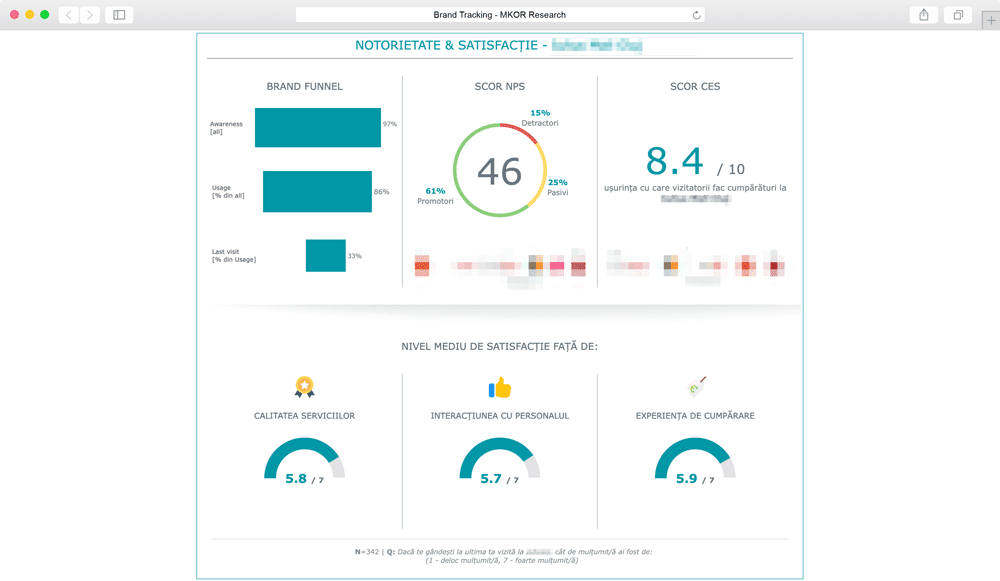
Task: Click the SCOR NPS heading
Action: [500, 86]
